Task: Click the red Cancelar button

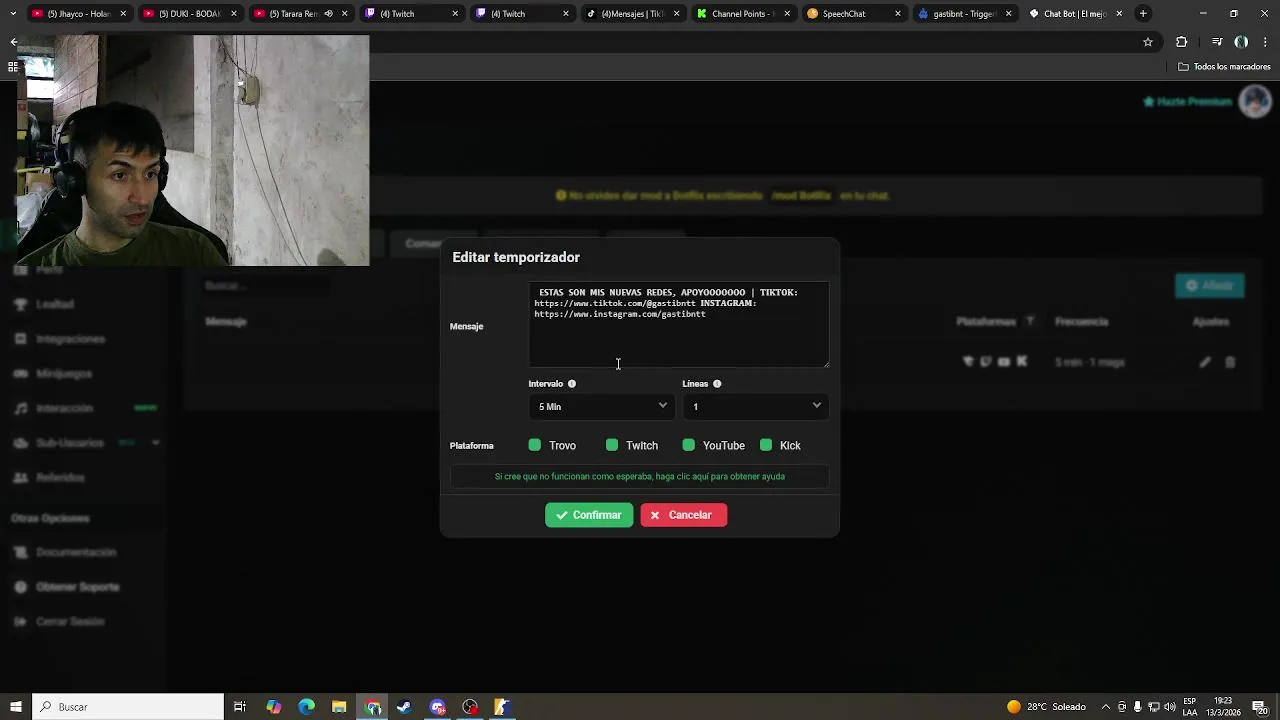Action: 684,515
